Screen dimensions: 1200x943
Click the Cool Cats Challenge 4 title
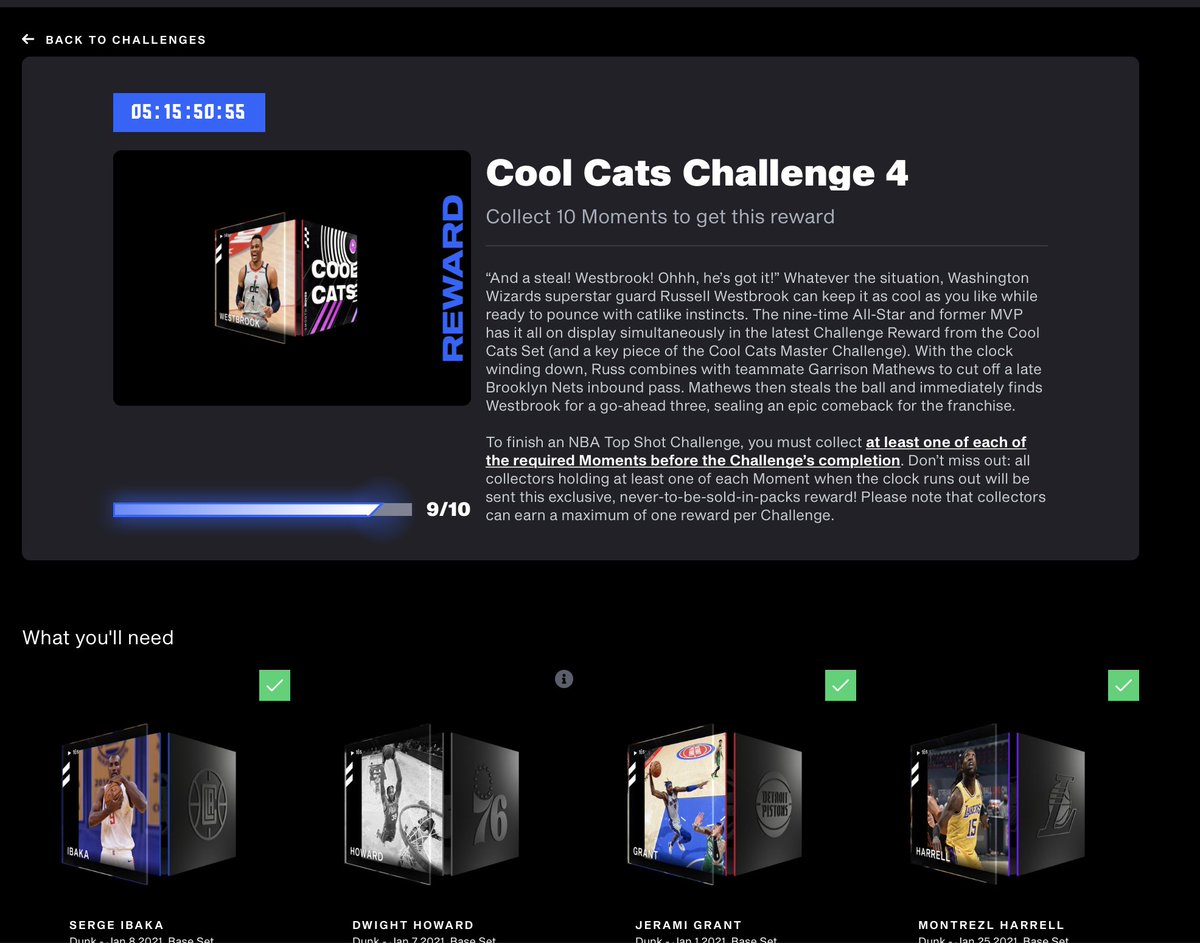click(697, 173)
